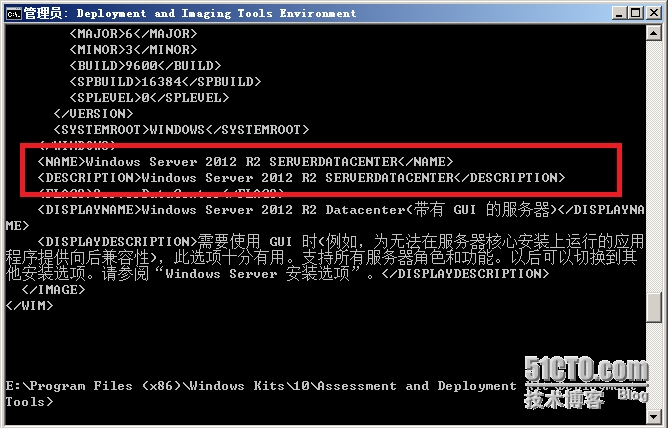This screenshot has width=668, height=428.
Task: Click the <NAME> Windows Server 2012 R2 line
Action: coord(245,162)
